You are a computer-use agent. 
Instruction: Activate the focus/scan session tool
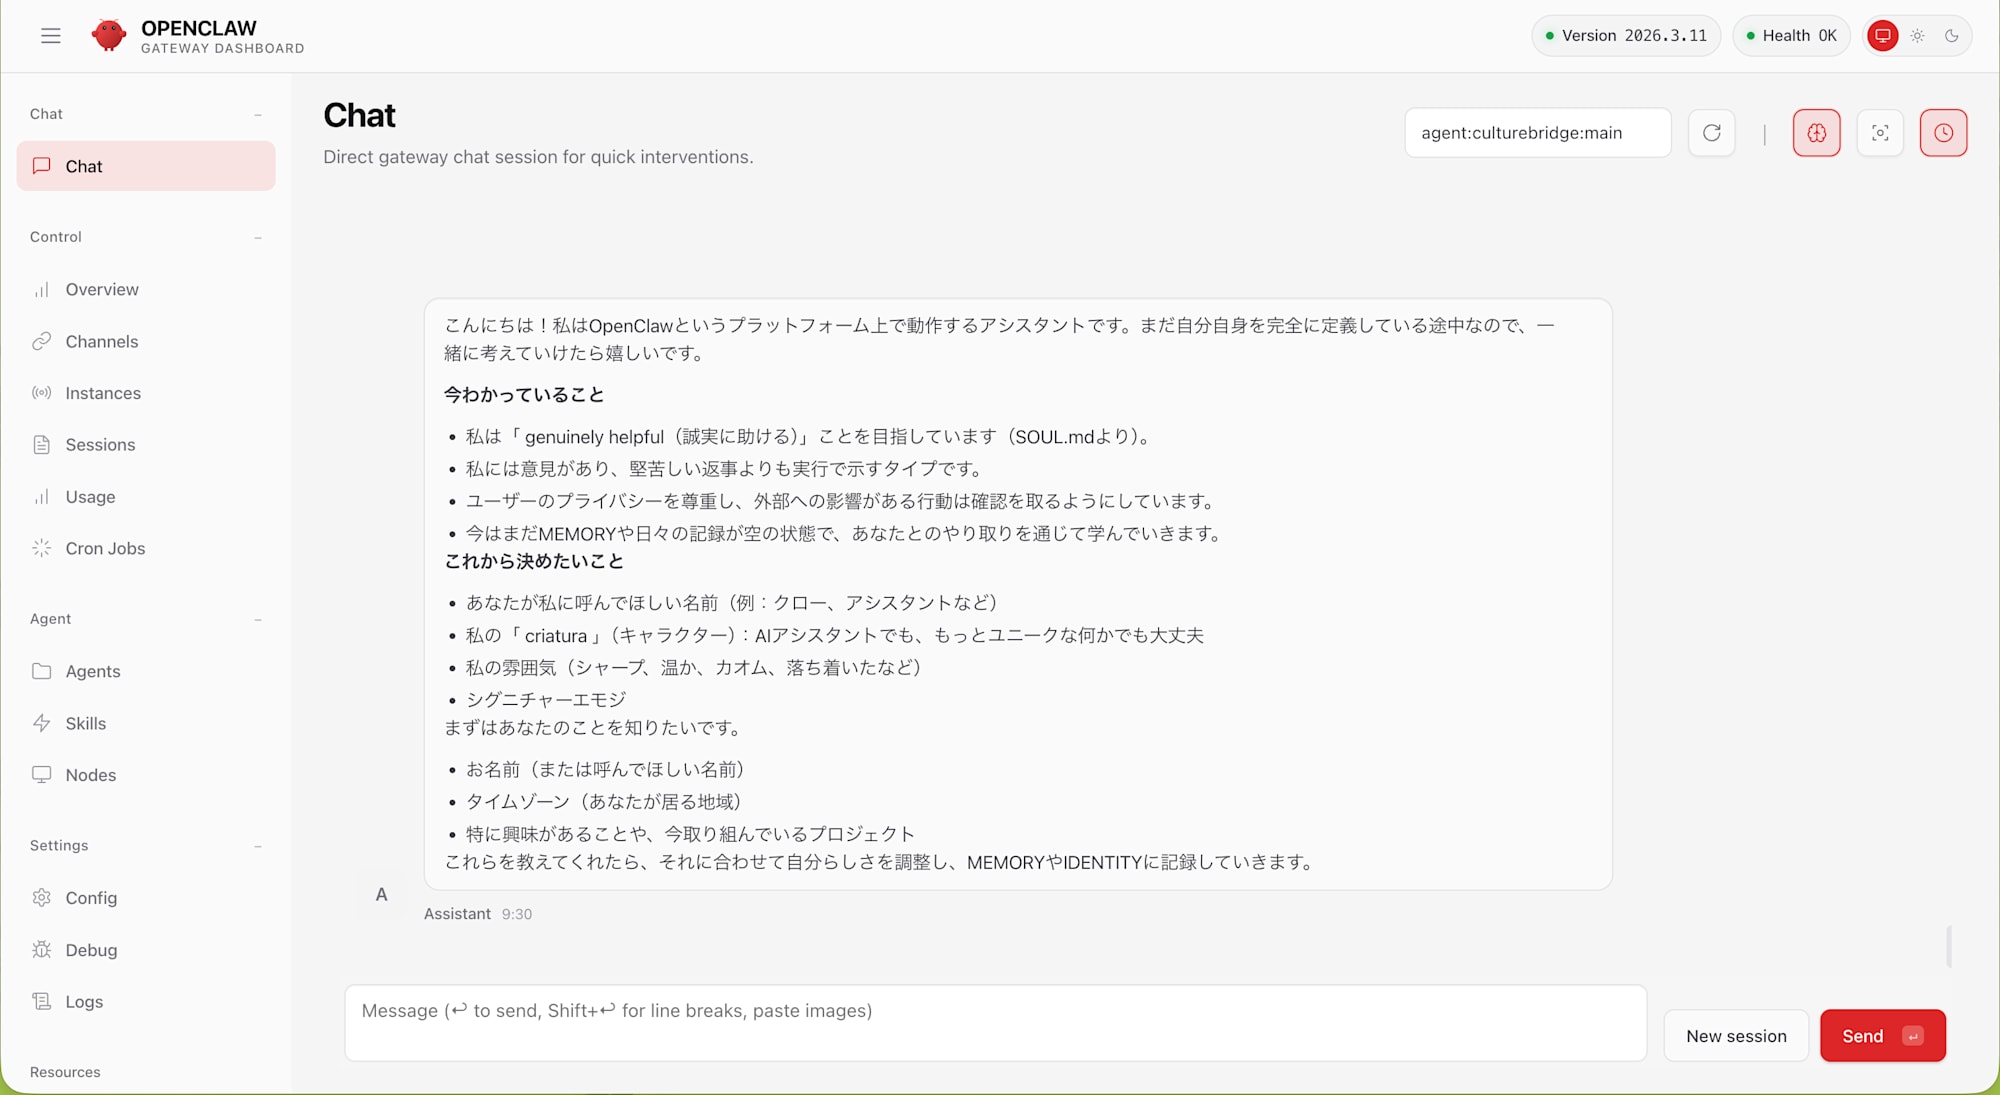tap(1880, 132)
